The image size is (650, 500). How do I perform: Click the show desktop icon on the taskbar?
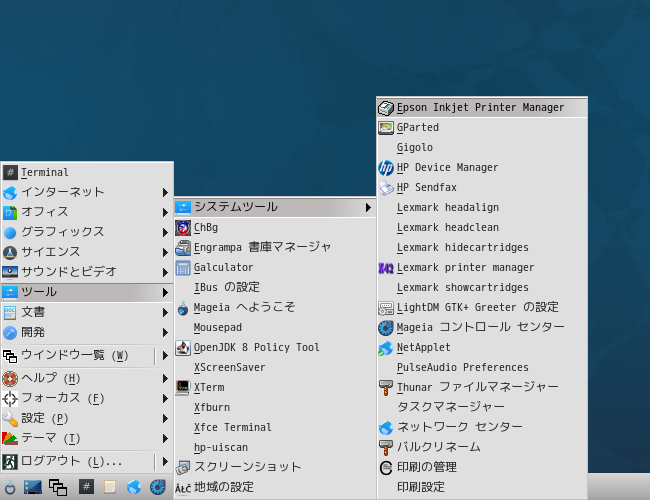point(33,487)
